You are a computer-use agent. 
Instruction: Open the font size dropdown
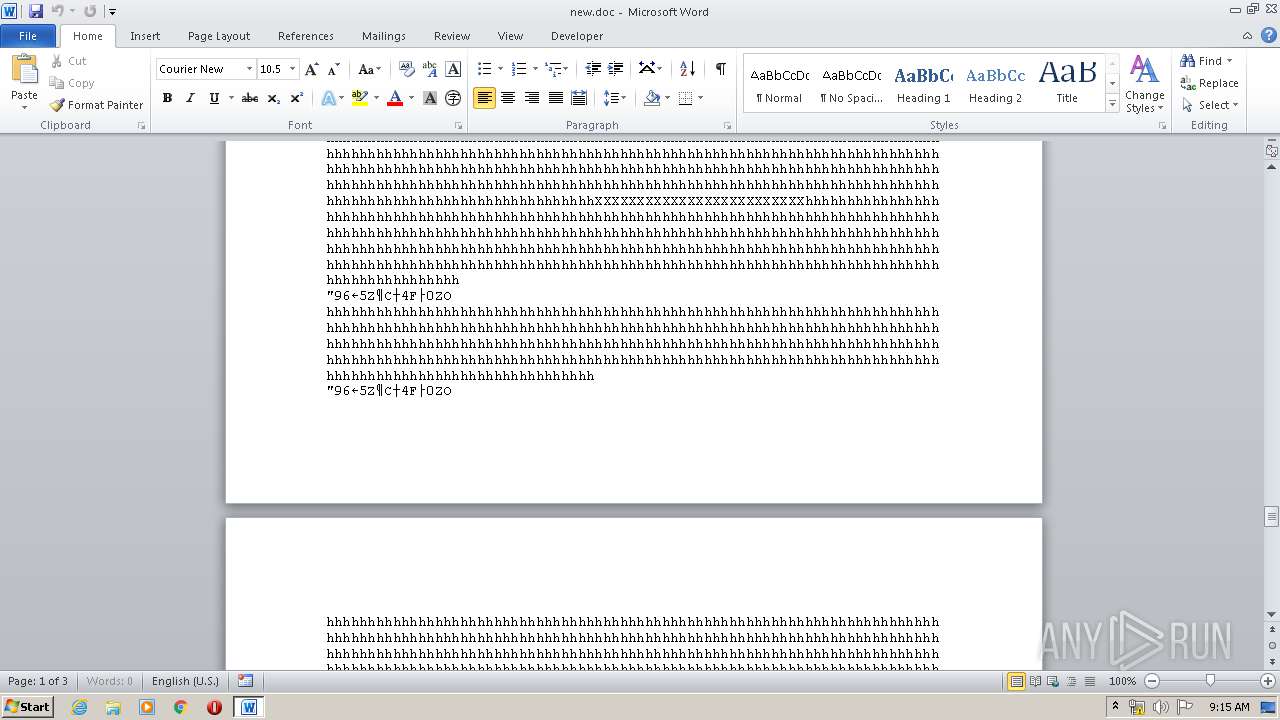click(292, 69)
